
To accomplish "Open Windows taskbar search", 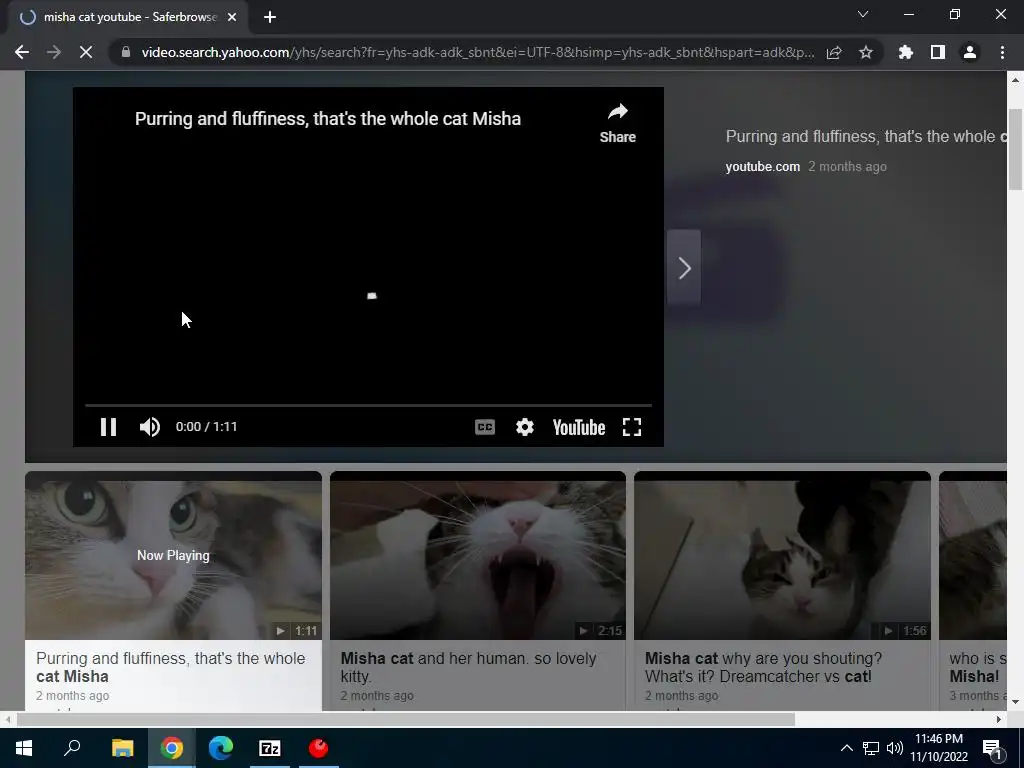I will point(72,748).
